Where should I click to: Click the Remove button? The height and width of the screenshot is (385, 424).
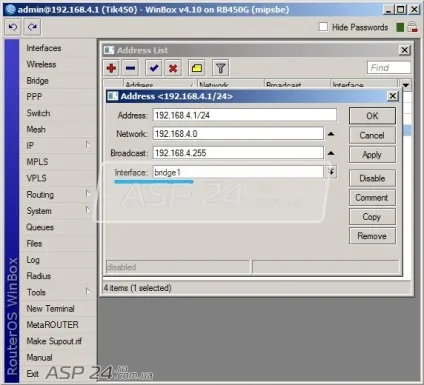[x=372, y=236]
